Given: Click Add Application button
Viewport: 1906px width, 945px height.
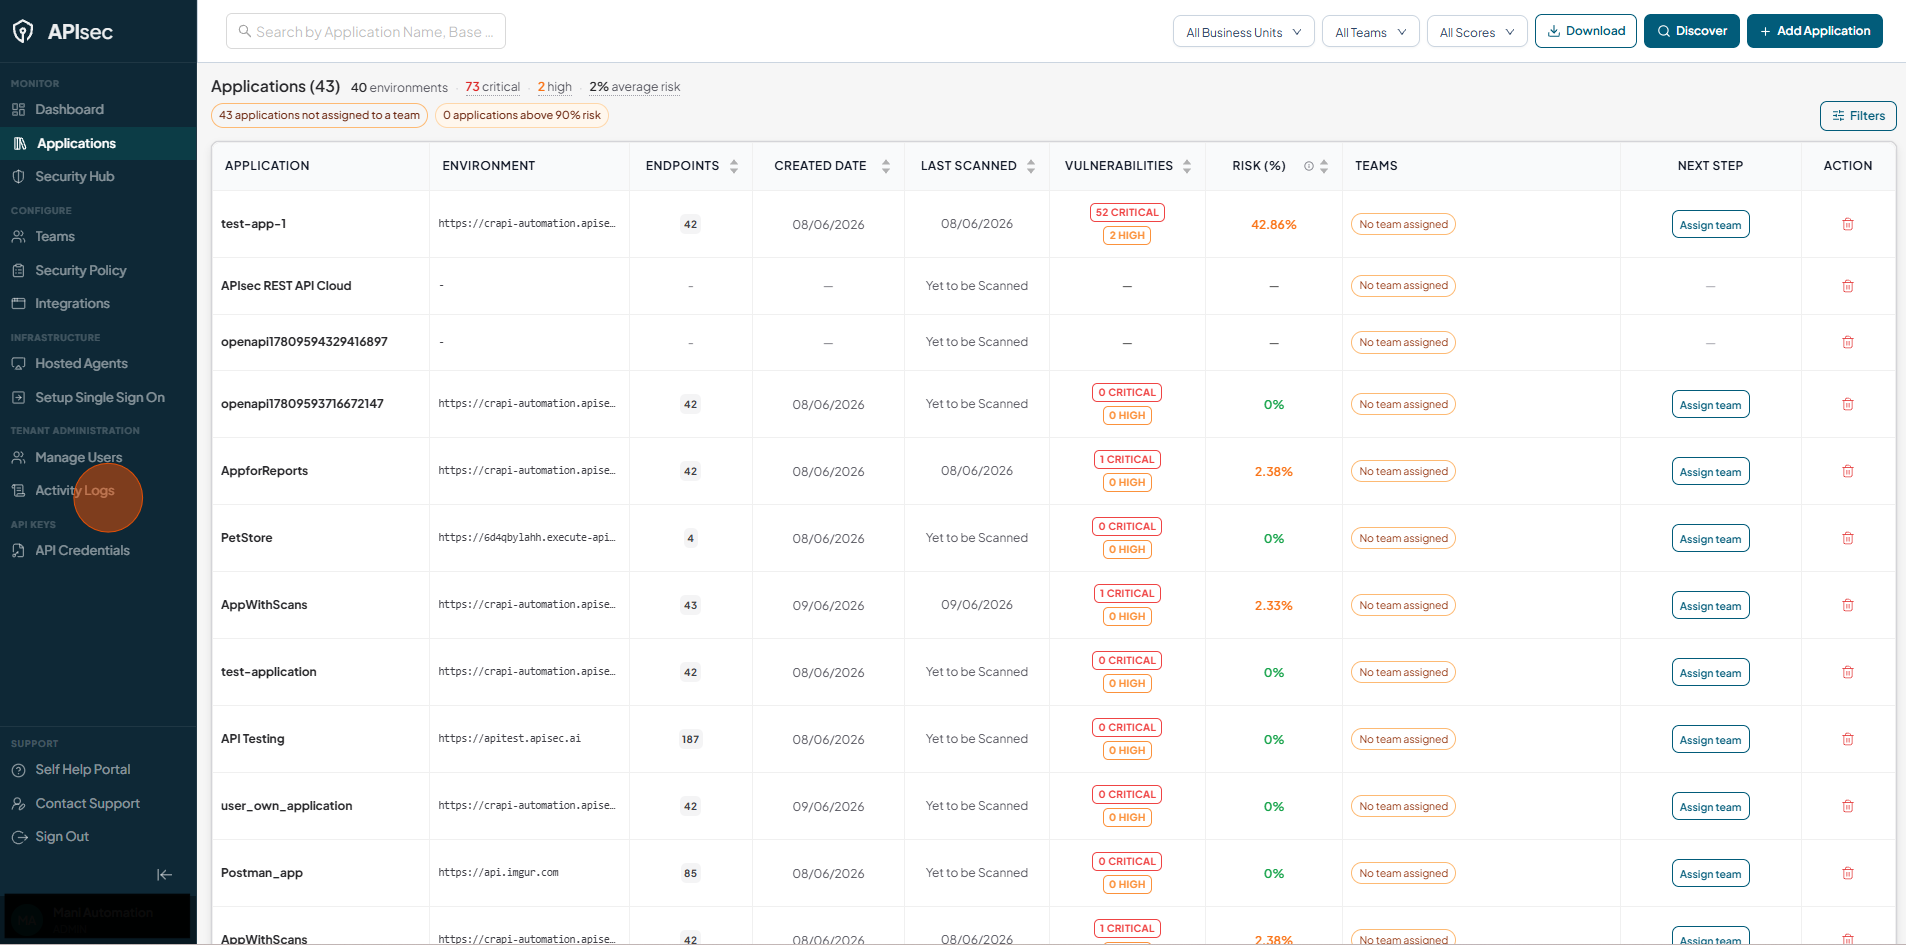Looking at the screenshot, I should (x=1815, y=31).
